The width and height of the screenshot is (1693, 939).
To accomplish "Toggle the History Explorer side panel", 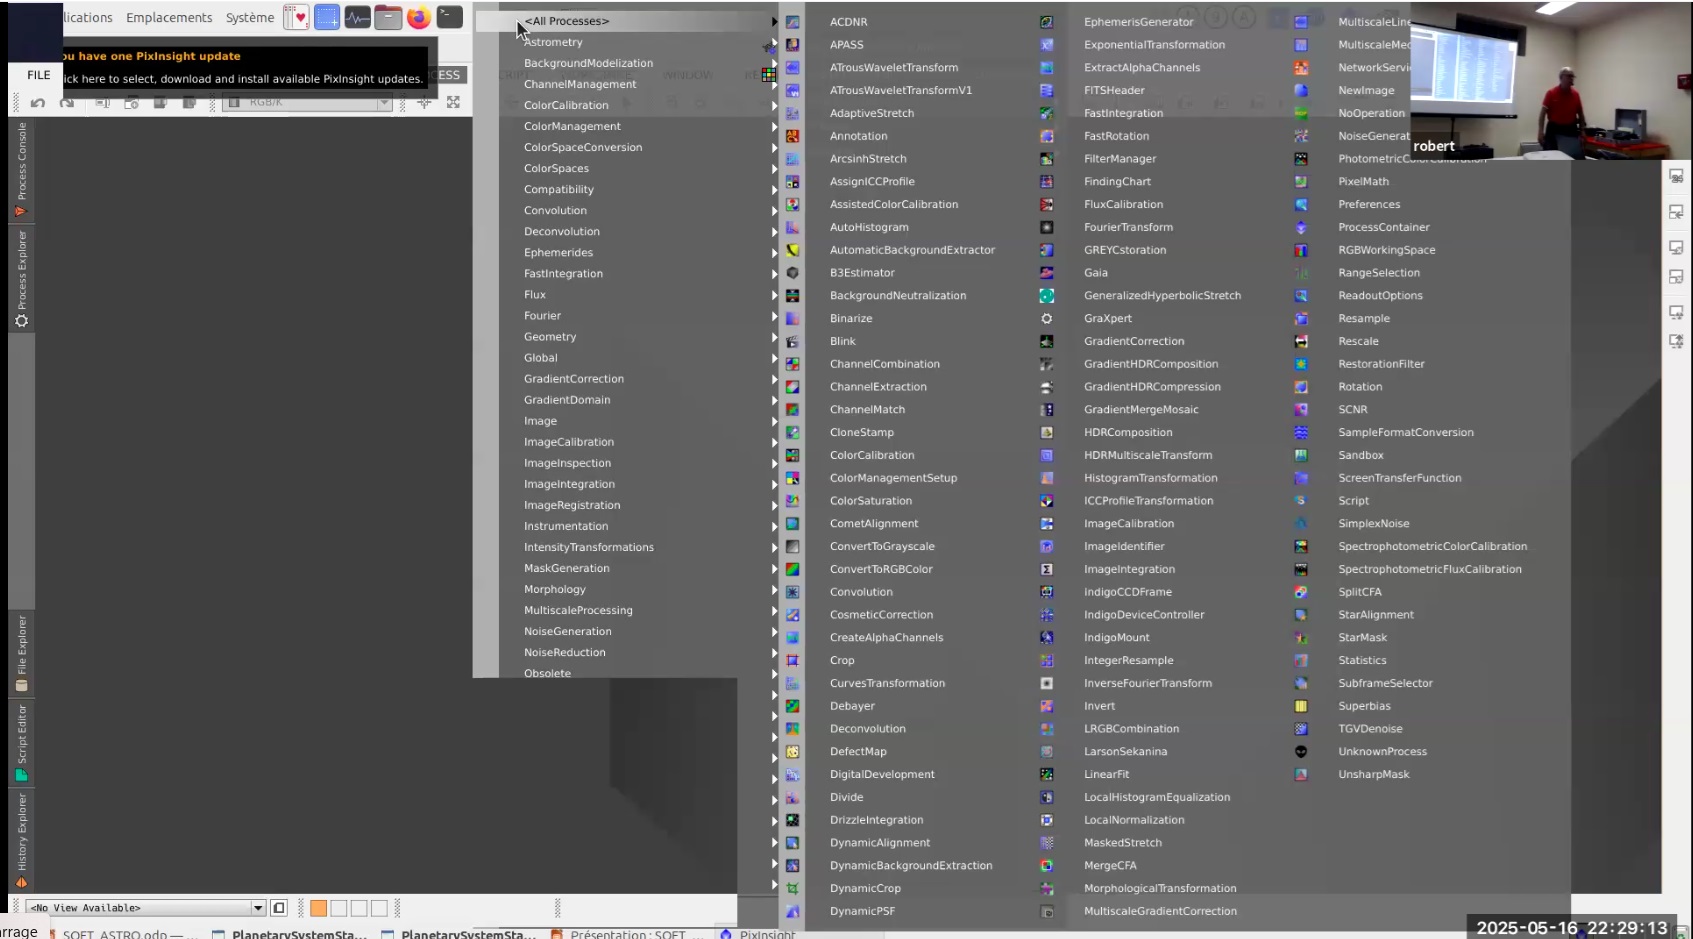I will (x=21, y=840).
